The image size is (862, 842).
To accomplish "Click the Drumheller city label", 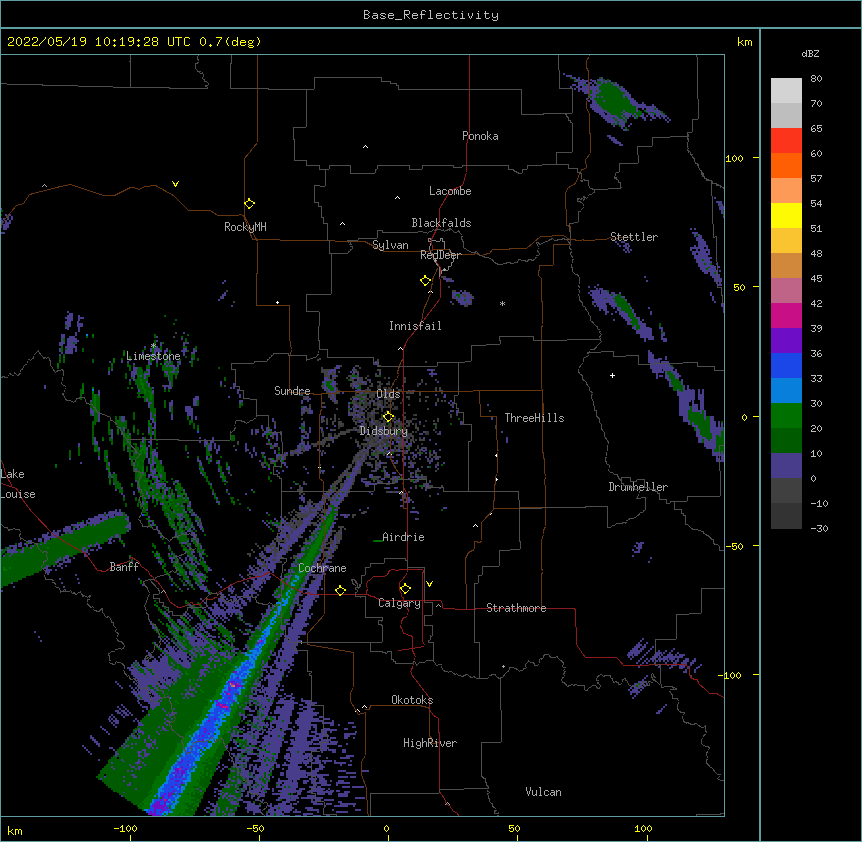I will (638, 487).
